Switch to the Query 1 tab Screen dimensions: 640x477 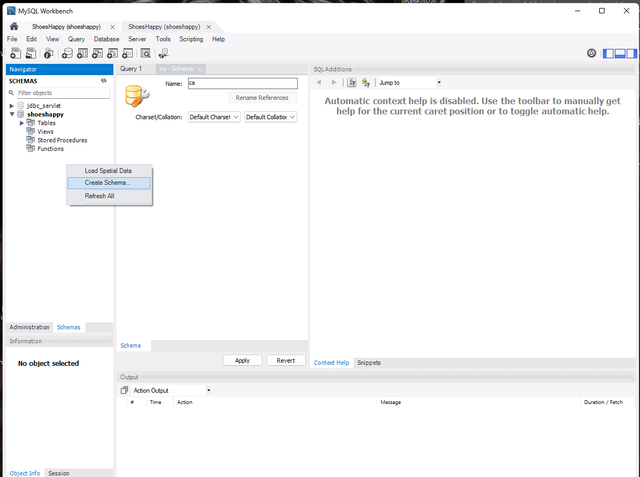[131, 69]
